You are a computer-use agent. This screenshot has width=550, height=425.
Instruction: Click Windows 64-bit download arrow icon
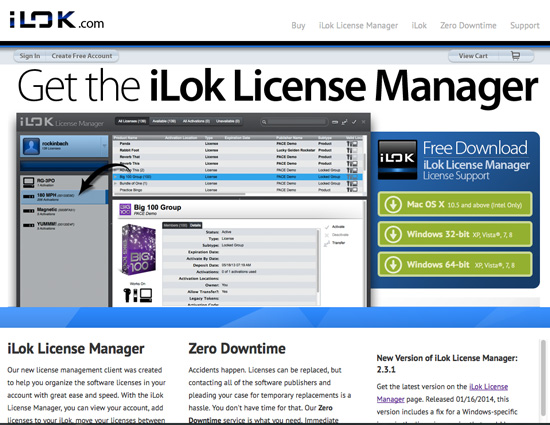coord(393,265)
